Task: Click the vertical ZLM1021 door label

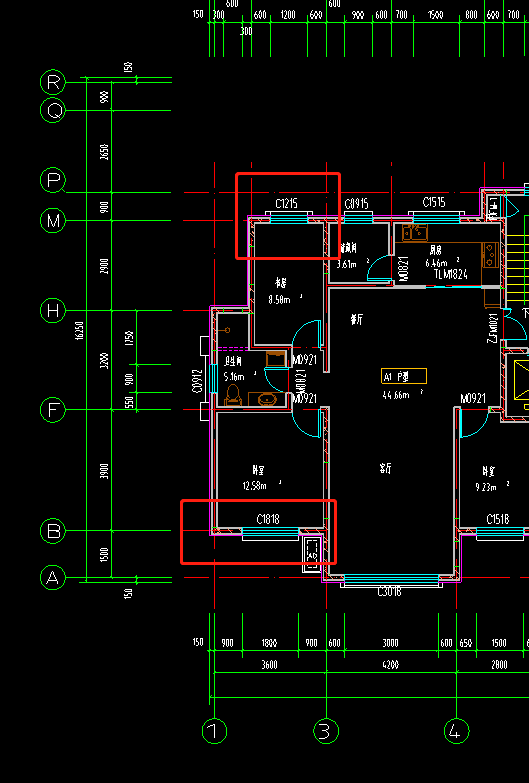Action: click(493, 328)
